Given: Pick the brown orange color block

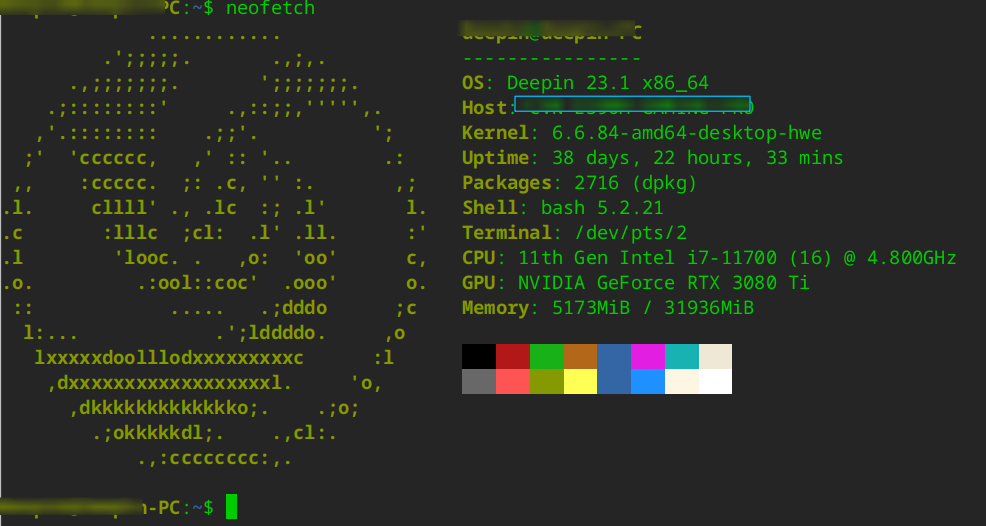Looking at the screenshot, I should pos(580,356).
